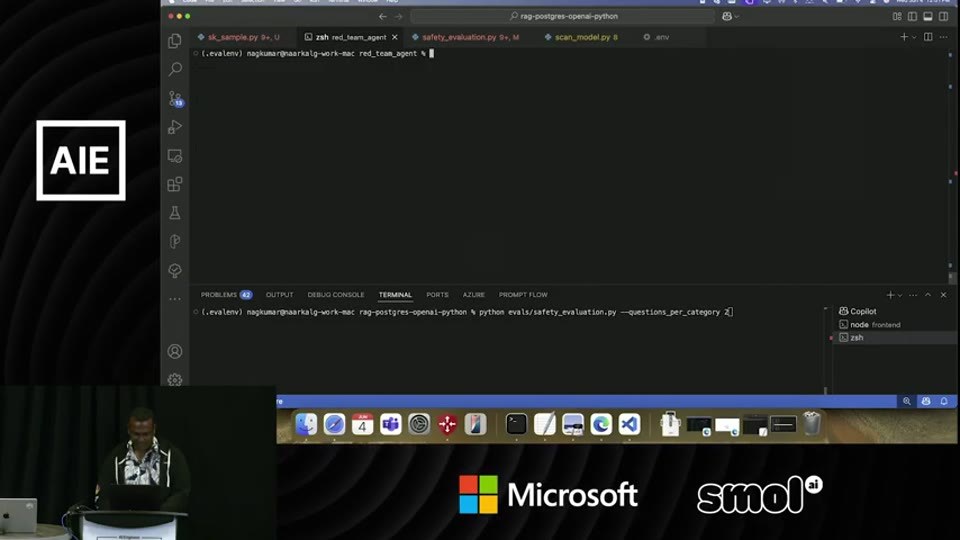Click the rag-postgres-openai-python command center search

[x=563, y=17]
